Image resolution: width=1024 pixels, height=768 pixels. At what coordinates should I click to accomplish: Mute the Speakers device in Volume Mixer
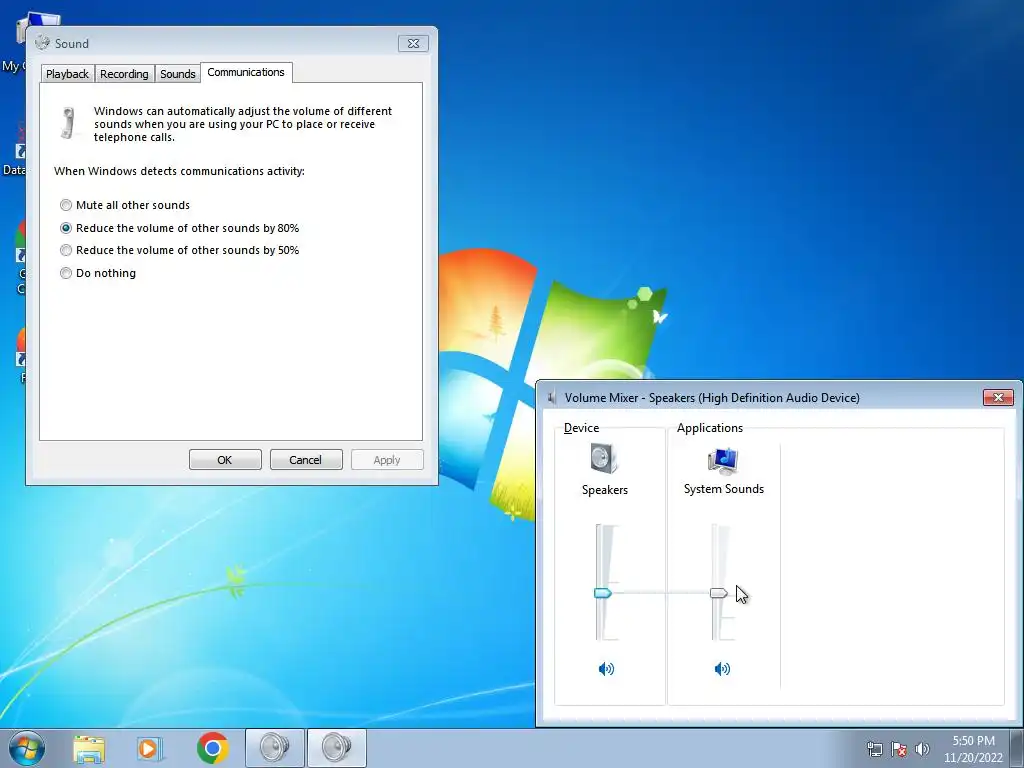606,669
